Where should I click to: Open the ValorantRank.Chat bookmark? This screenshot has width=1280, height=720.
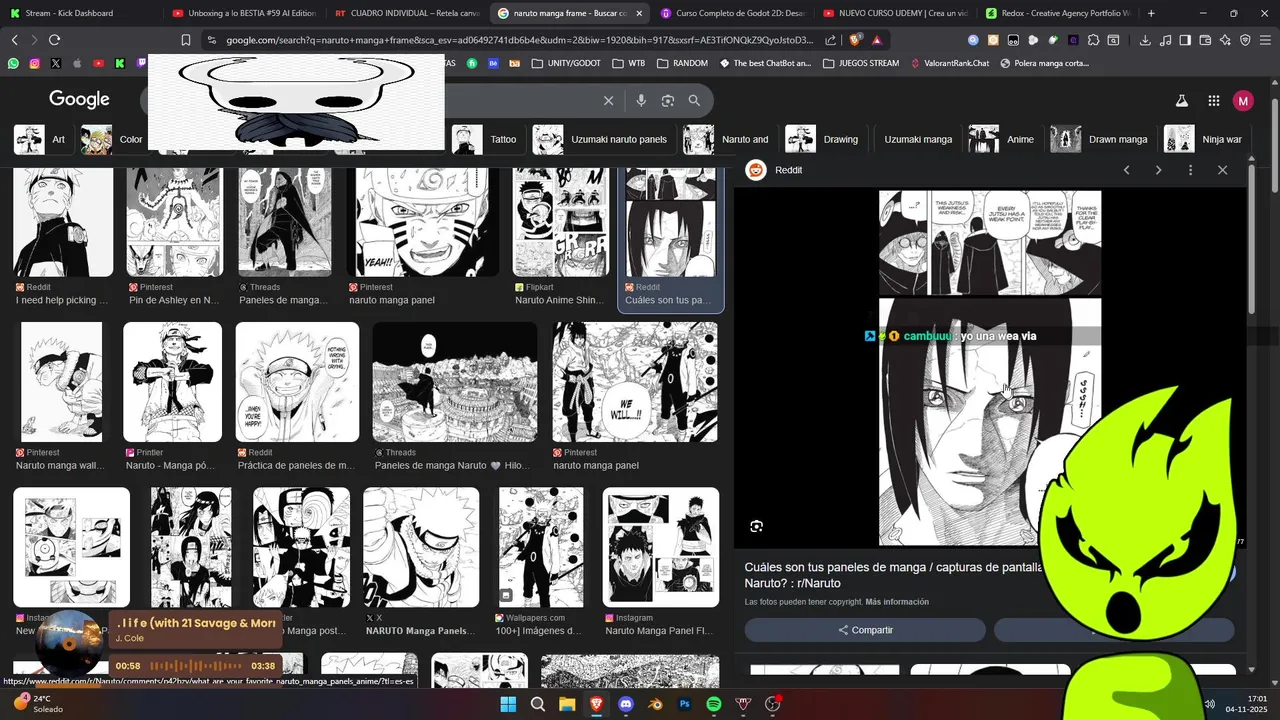(950, 63)
